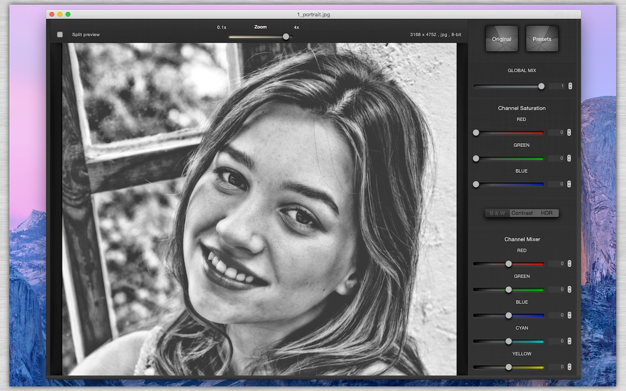Click the Channel Mixer Yellow stepper arrows
Screen dimensions: 626x391
pyautogui.click(x=569, y=366)
